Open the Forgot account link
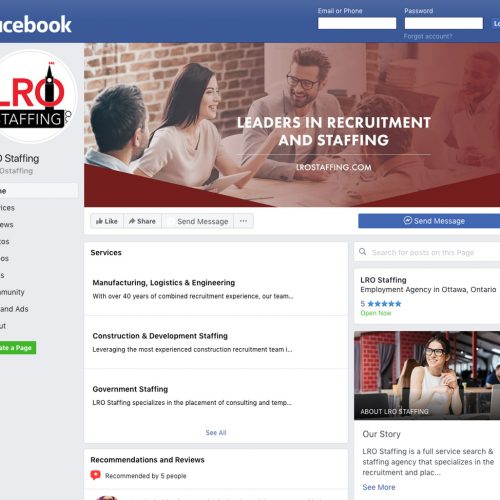The width and height of the screenshot is (500, 500). click(428, 36)
